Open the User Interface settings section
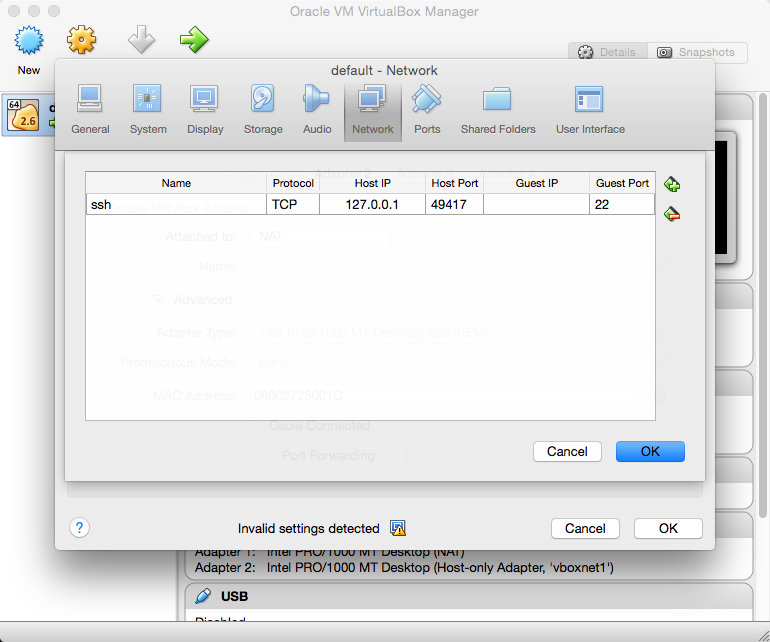This screenshot has height=642, width=770. coord(590,110)
